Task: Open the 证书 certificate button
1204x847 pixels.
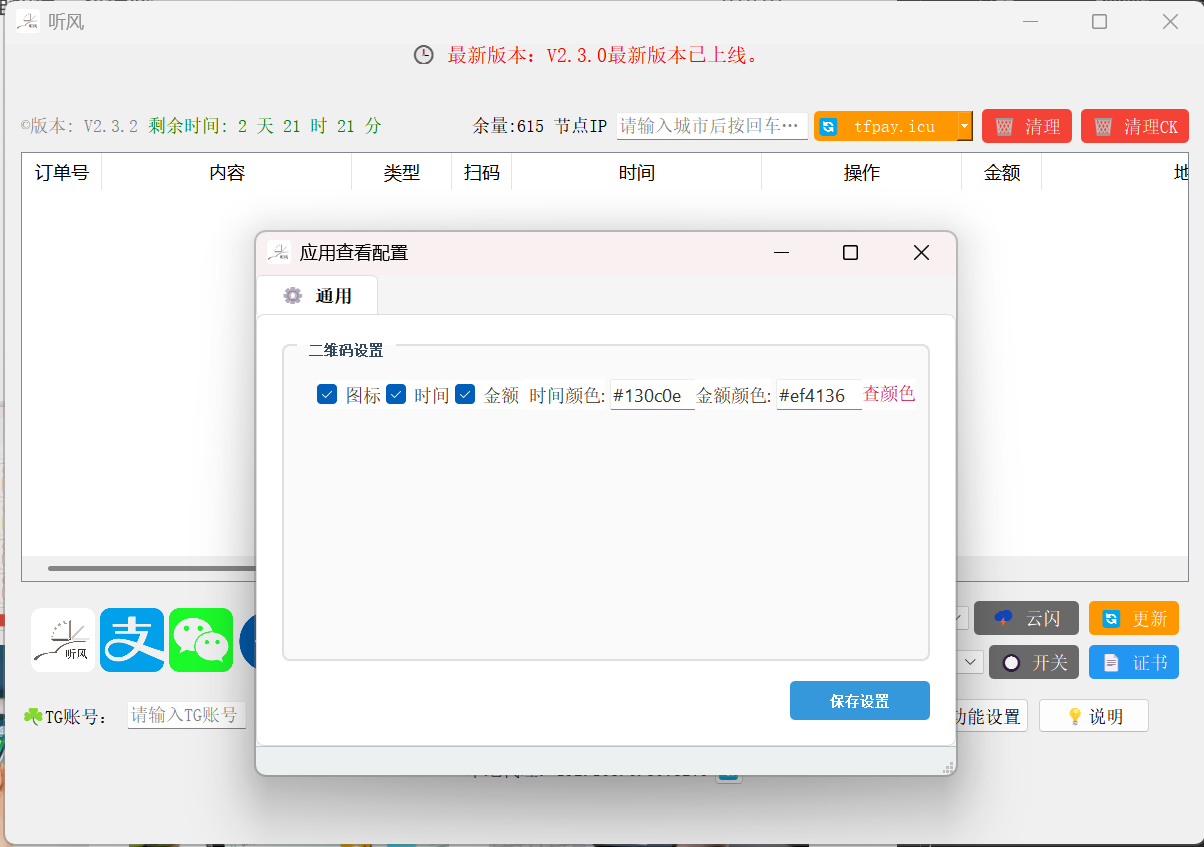Action: tap(1133, 662)
